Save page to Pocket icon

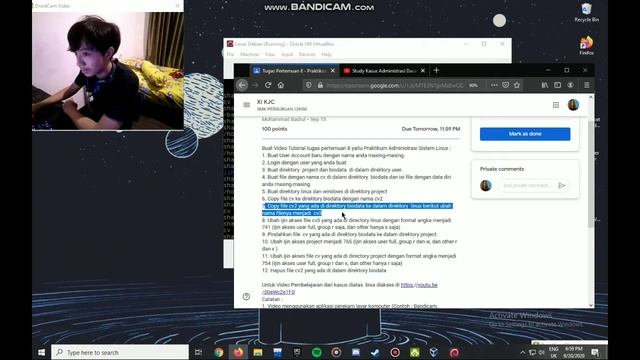(505, 85)
